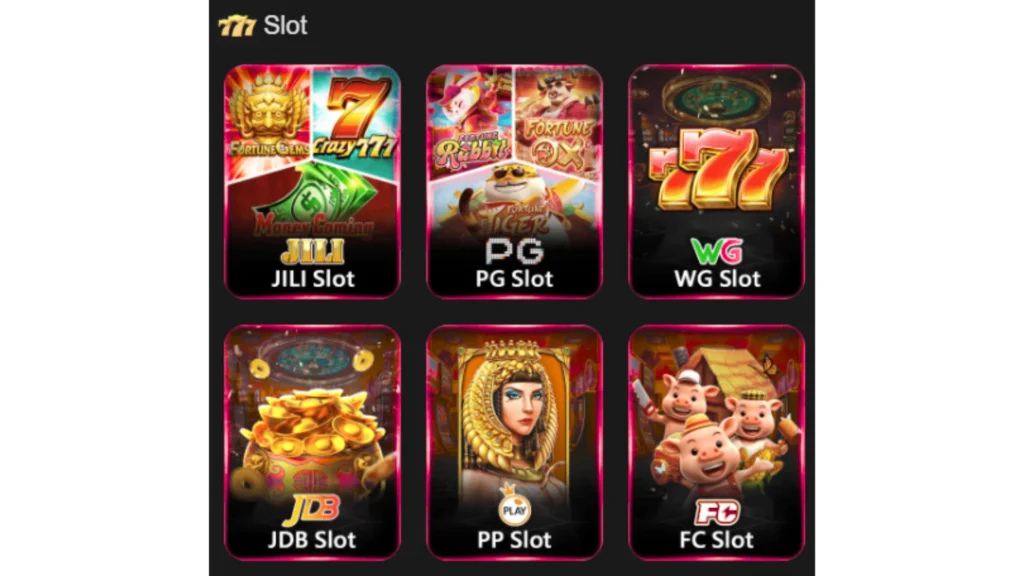The width and height of the screenshot is (1024, 576).
Task: Click the JDB provider logo
Action: point(312,510)
